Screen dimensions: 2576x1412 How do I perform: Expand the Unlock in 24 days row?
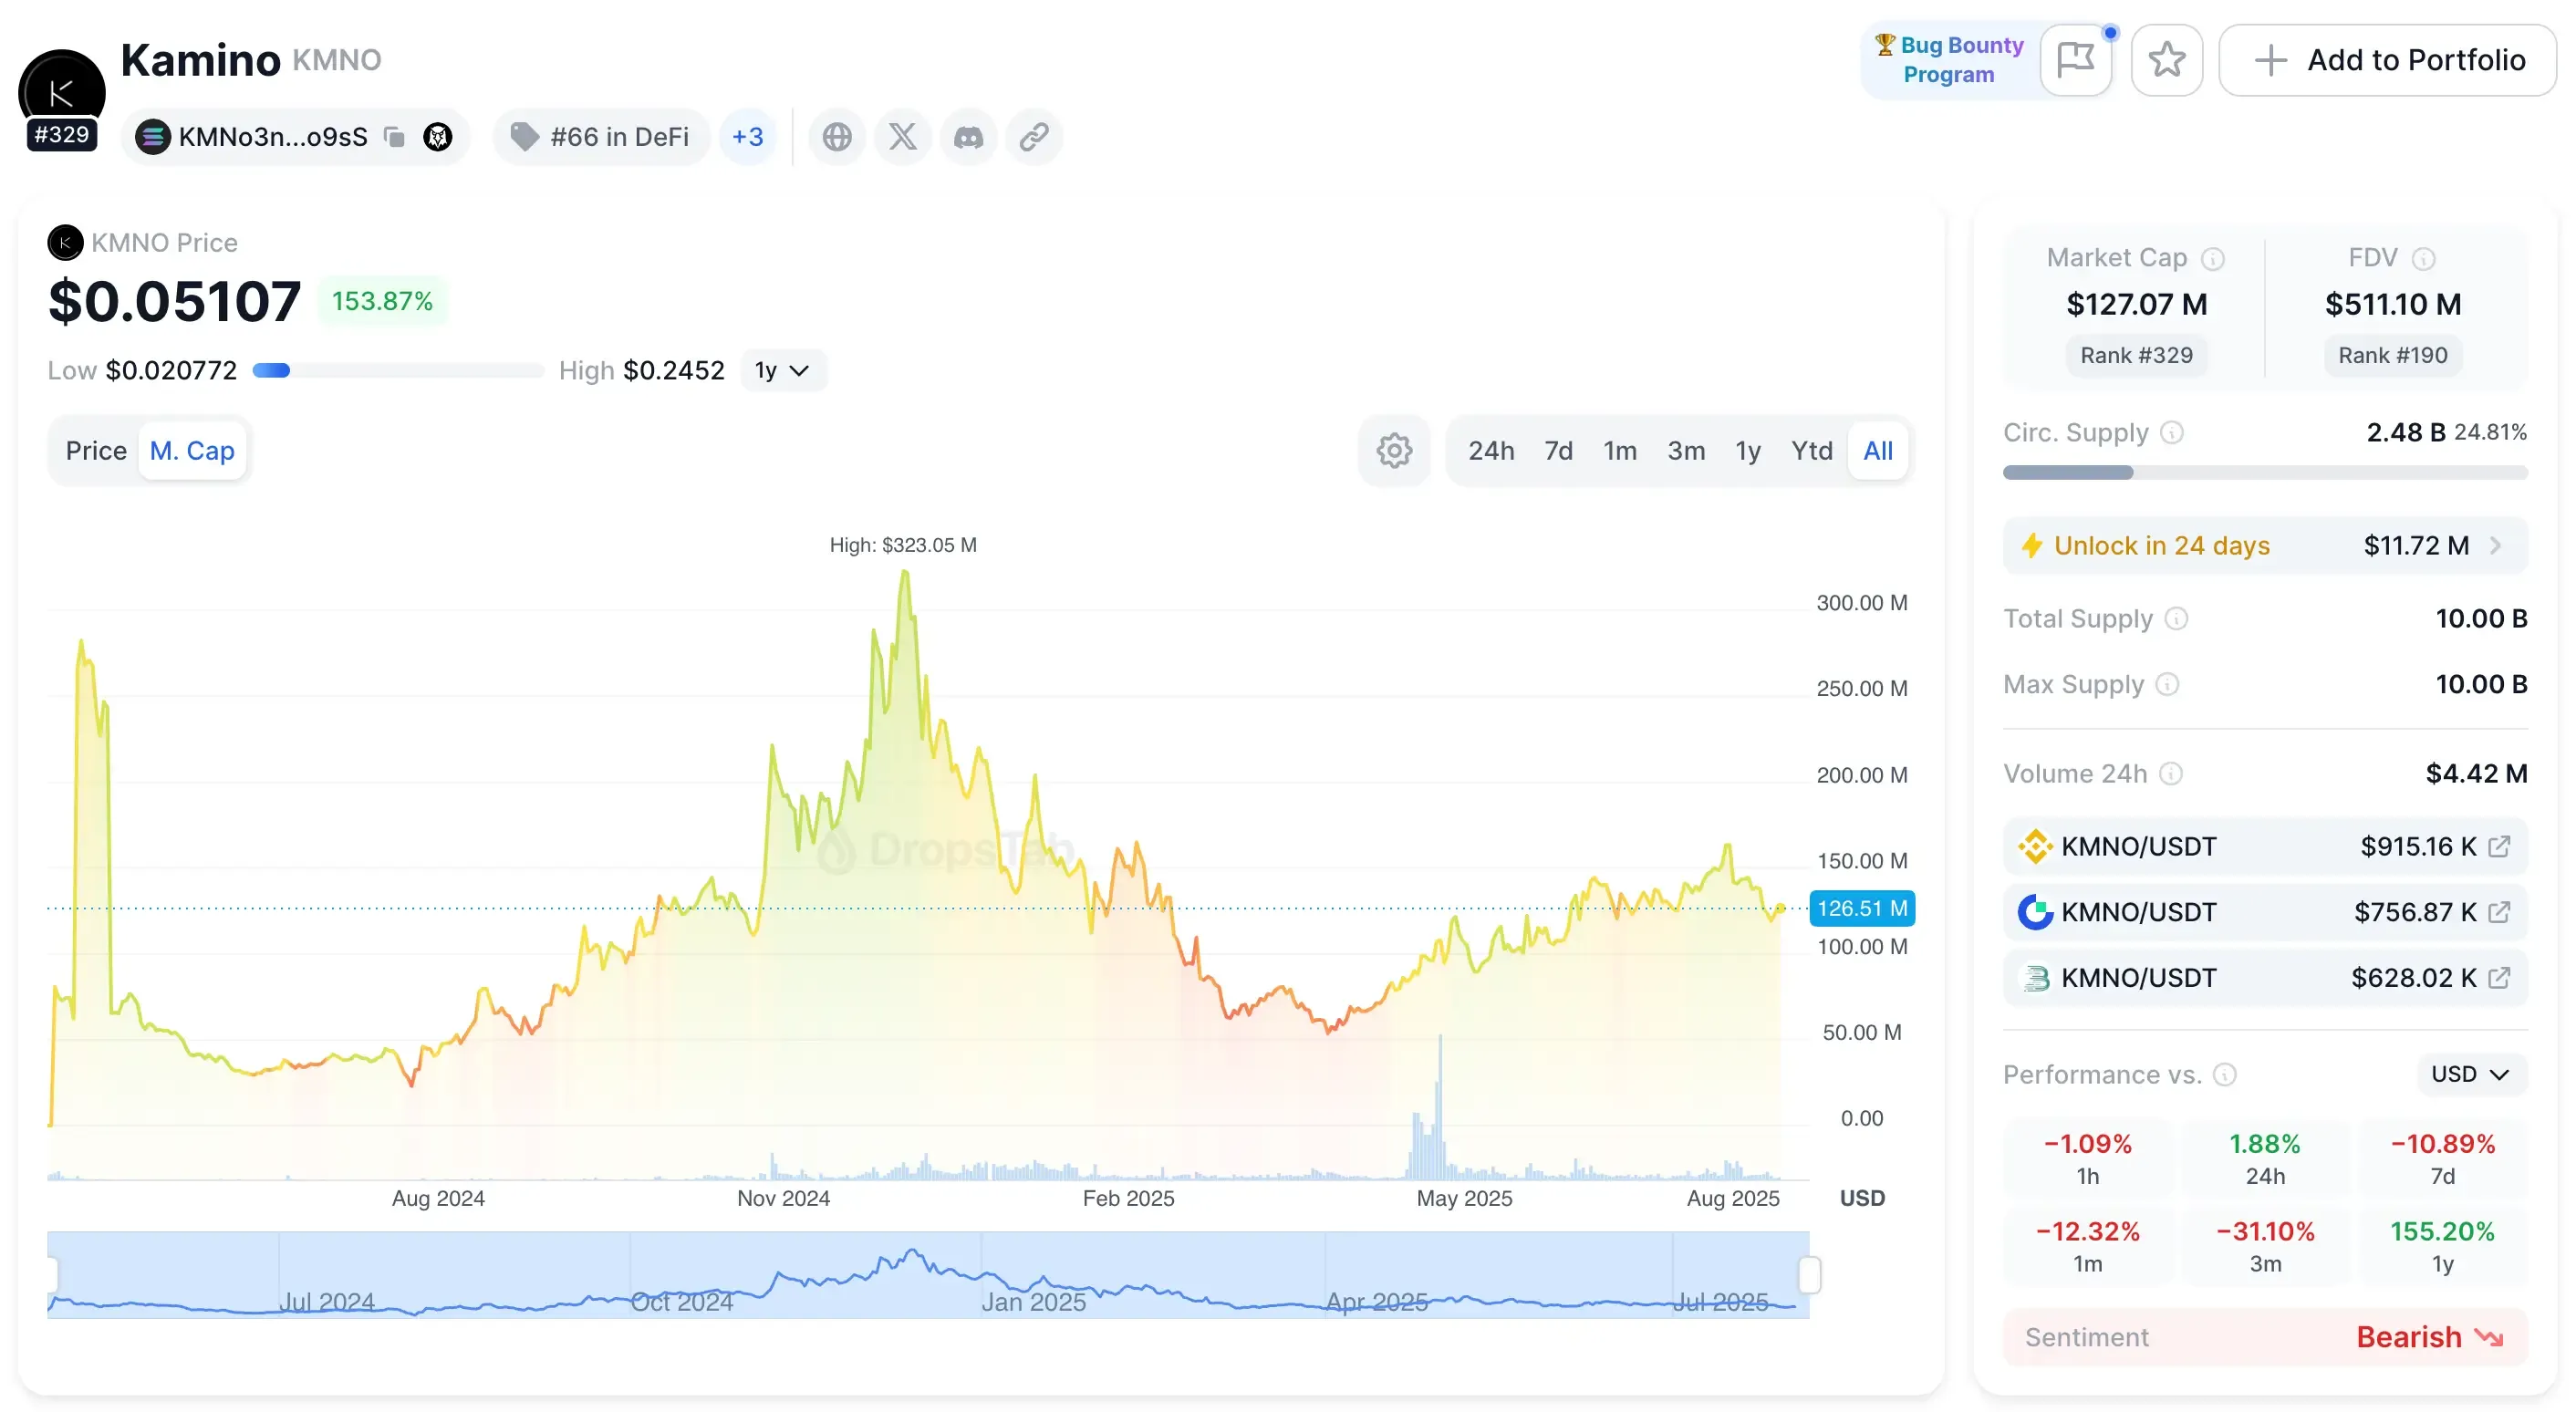(x=2264, y=545)
